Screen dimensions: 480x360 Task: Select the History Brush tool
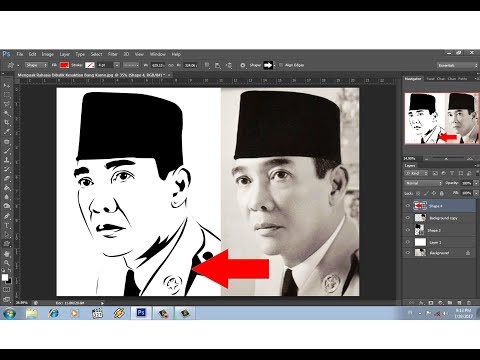[6, 170]
